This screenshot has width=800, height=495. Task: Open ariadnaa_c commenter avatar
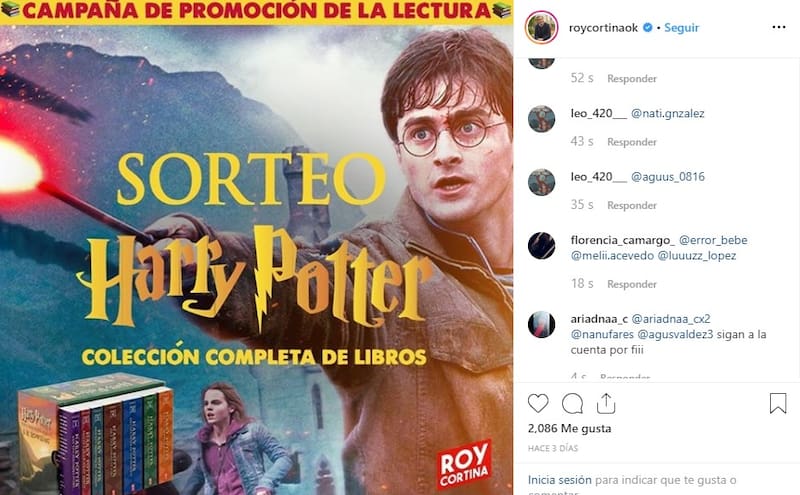click(541, 325)
